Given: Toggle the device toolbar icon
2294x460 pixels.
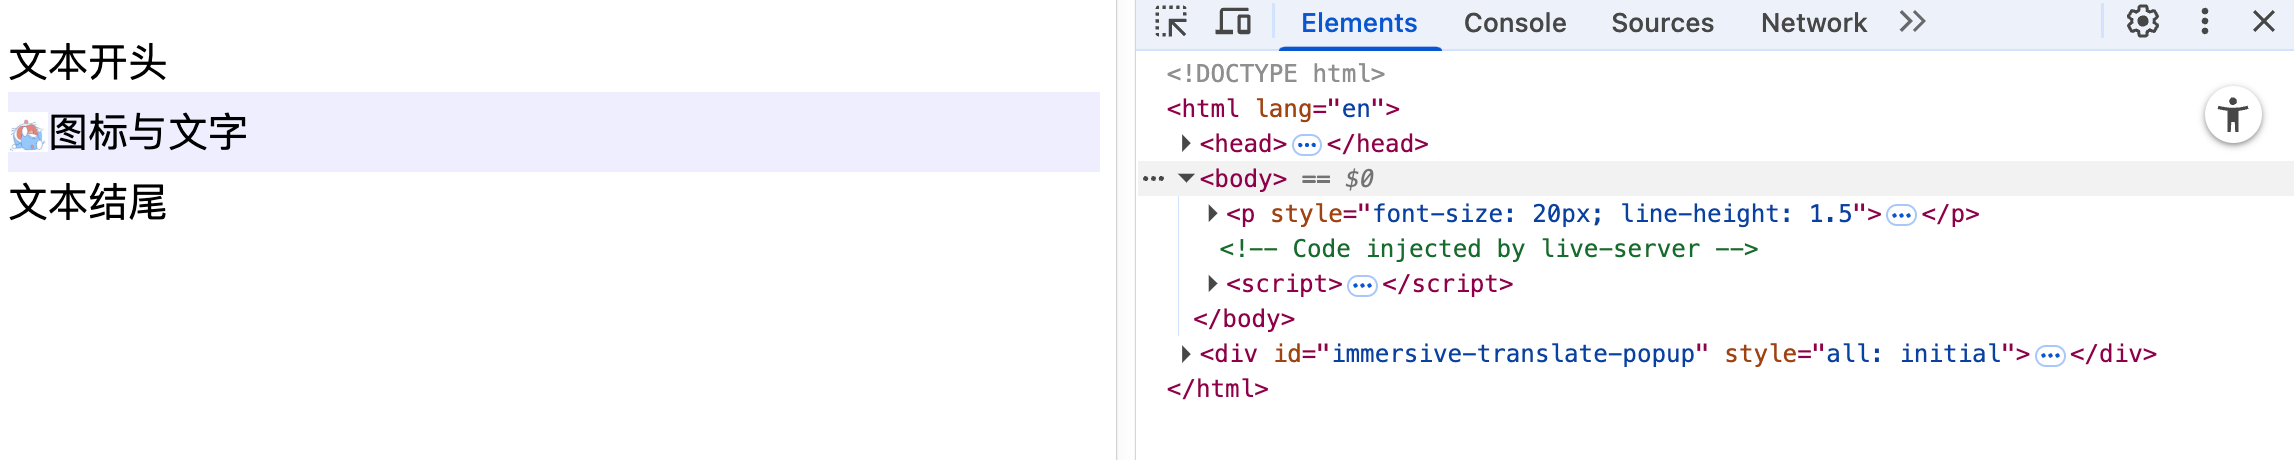Looking at the screenshot, I should [1233, 22].
